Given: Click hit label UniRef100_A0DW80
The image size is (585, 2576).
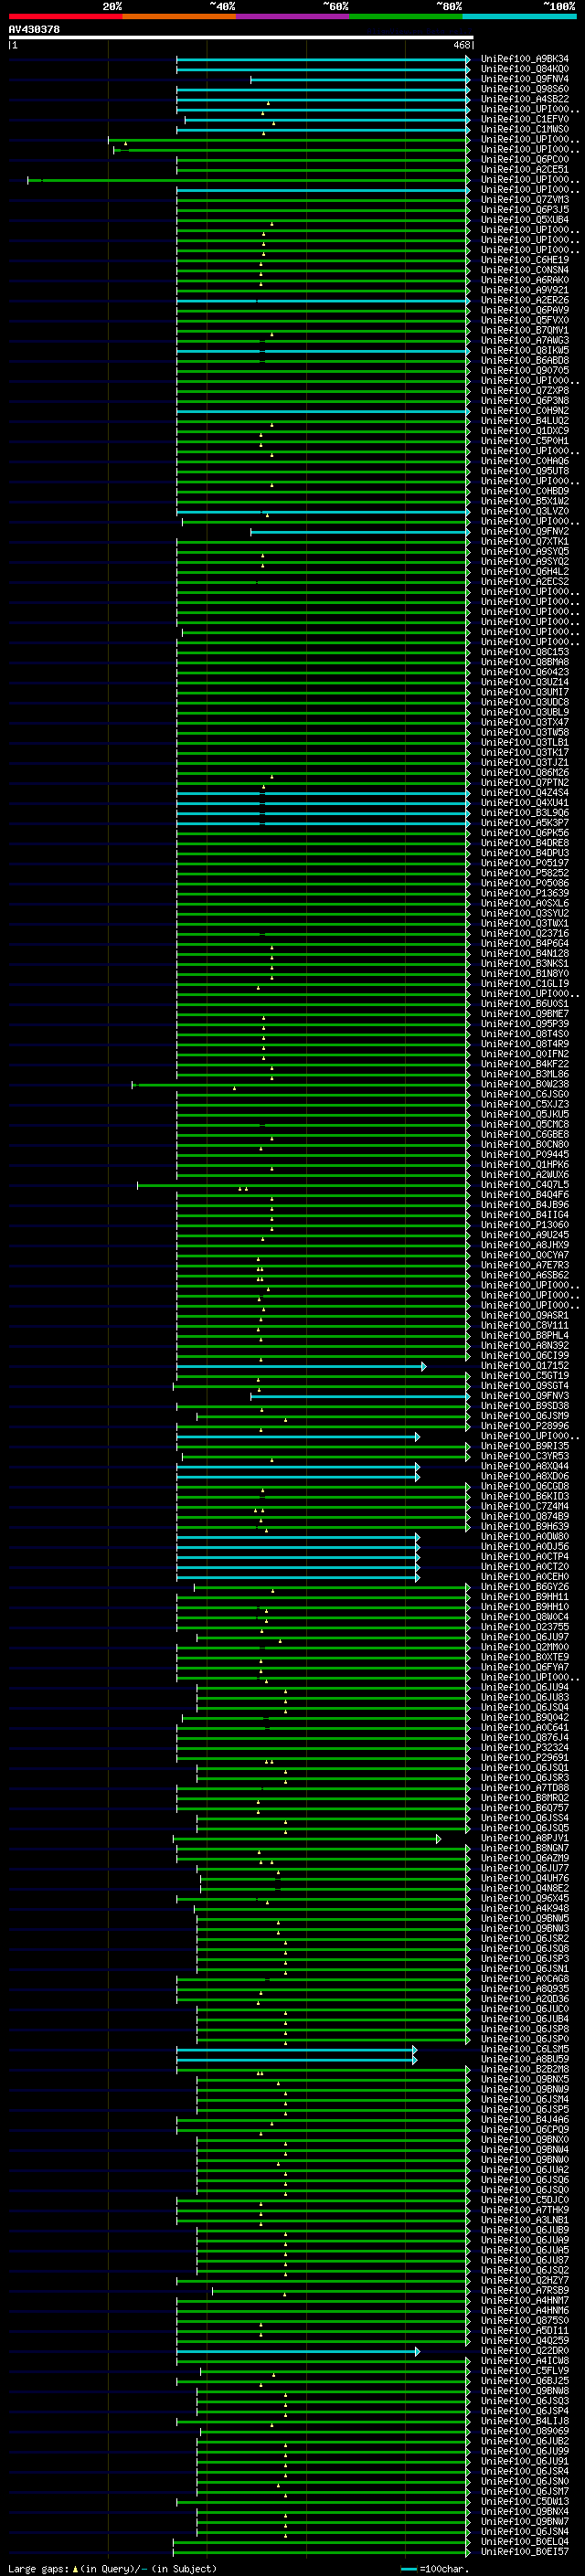Looking at the screenshot, I should 525,1537.
